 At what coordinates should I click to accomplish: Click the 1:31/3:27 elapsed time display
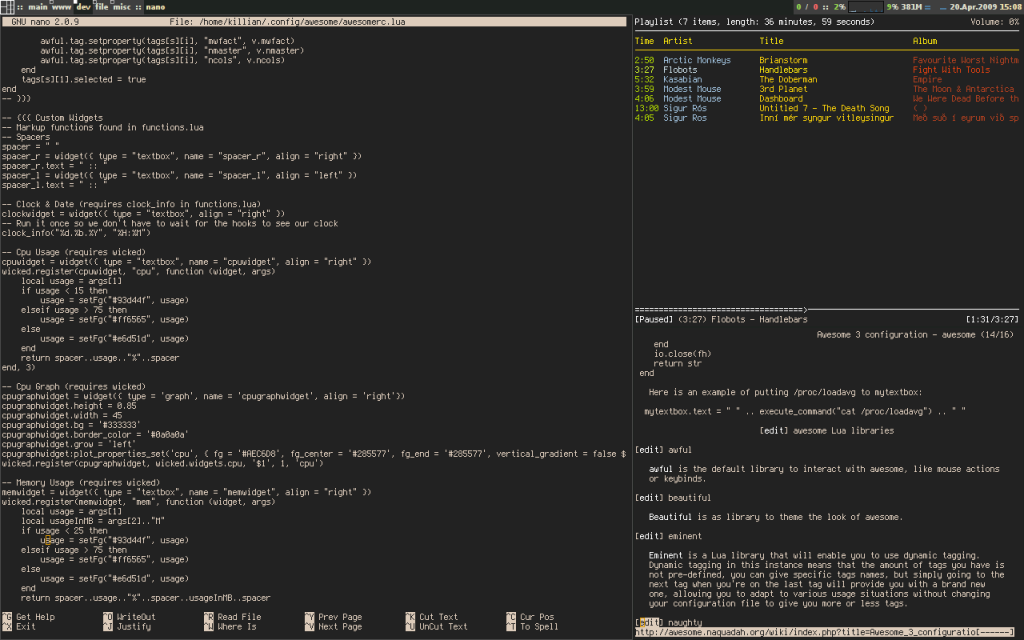click(992, 319)
